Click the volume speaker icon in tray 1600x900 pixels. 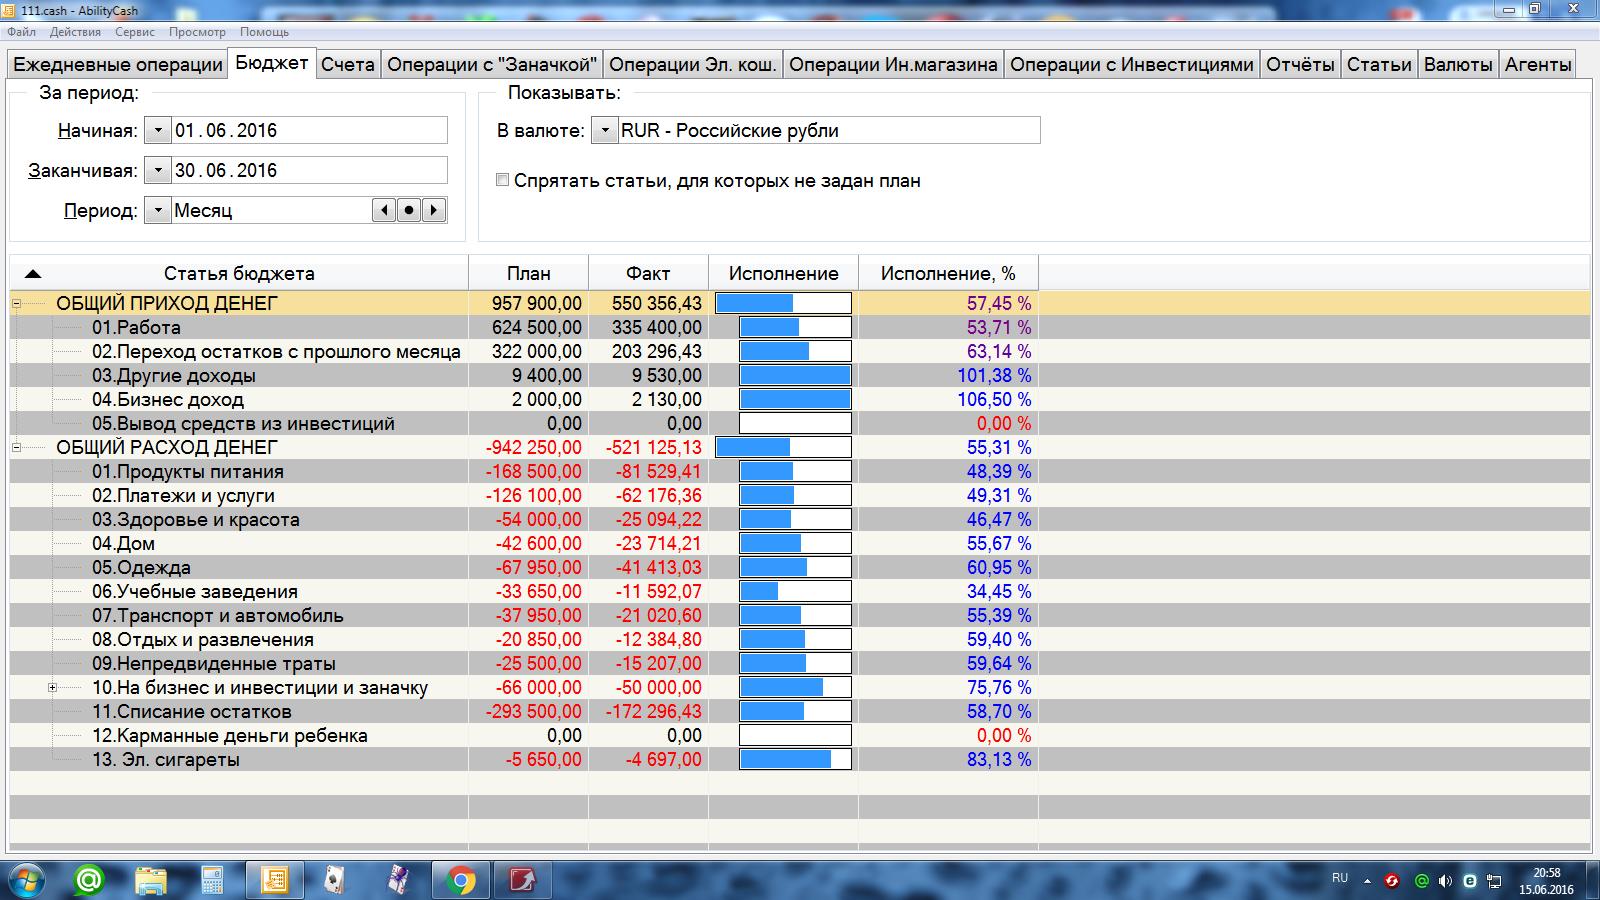coord(1445,881)
